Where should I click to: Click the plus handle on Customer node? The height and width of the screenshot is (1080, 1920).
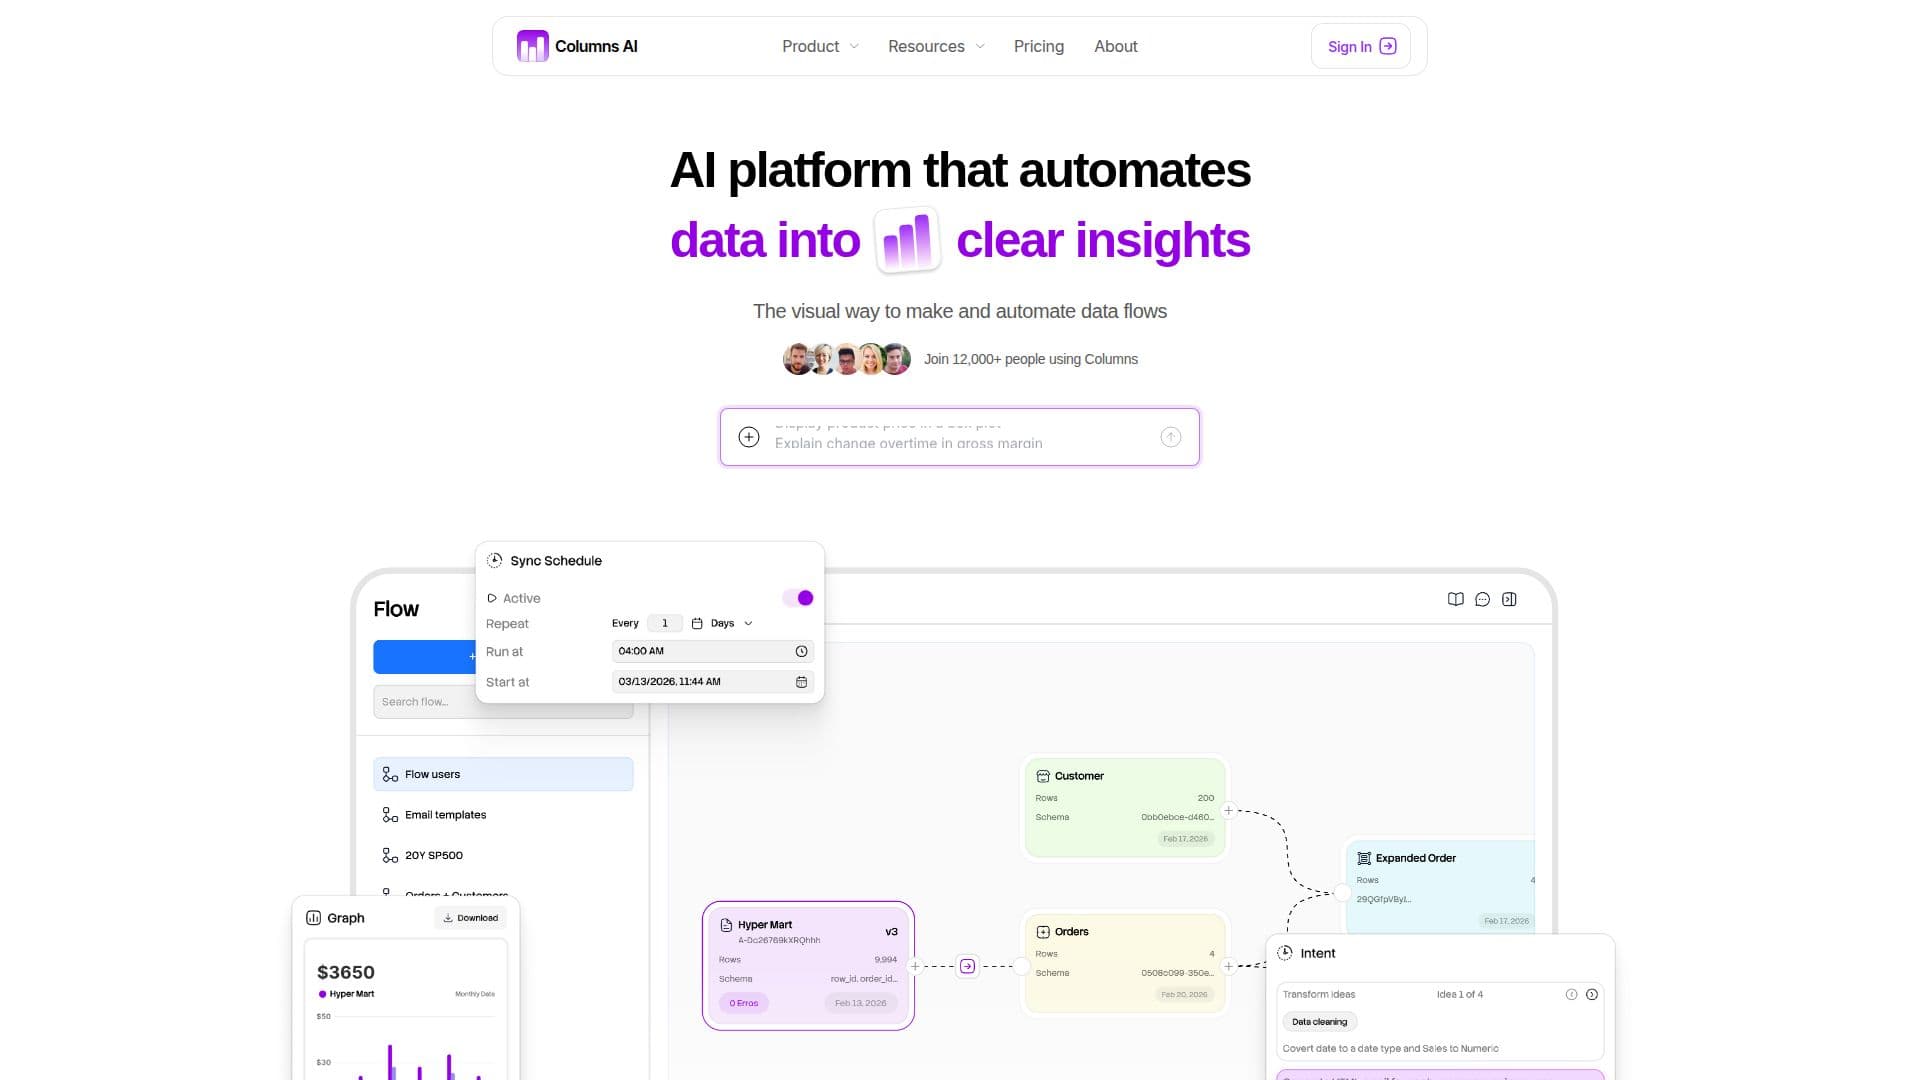[x=1228, y=811]
